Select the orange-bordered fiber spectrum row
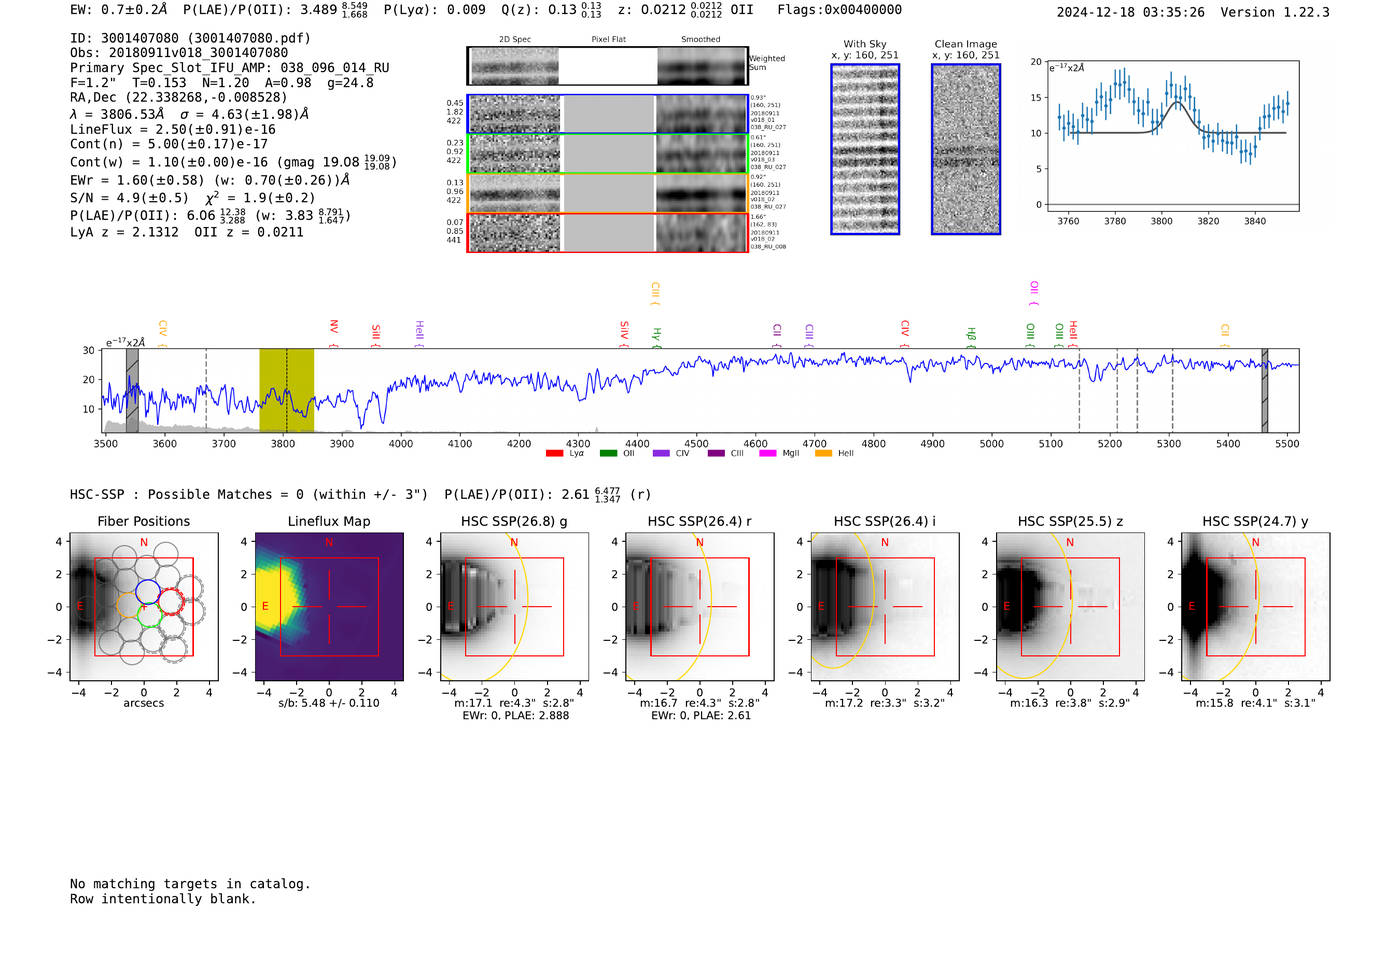The image size is (1400, 953). [x=608, y=193]
